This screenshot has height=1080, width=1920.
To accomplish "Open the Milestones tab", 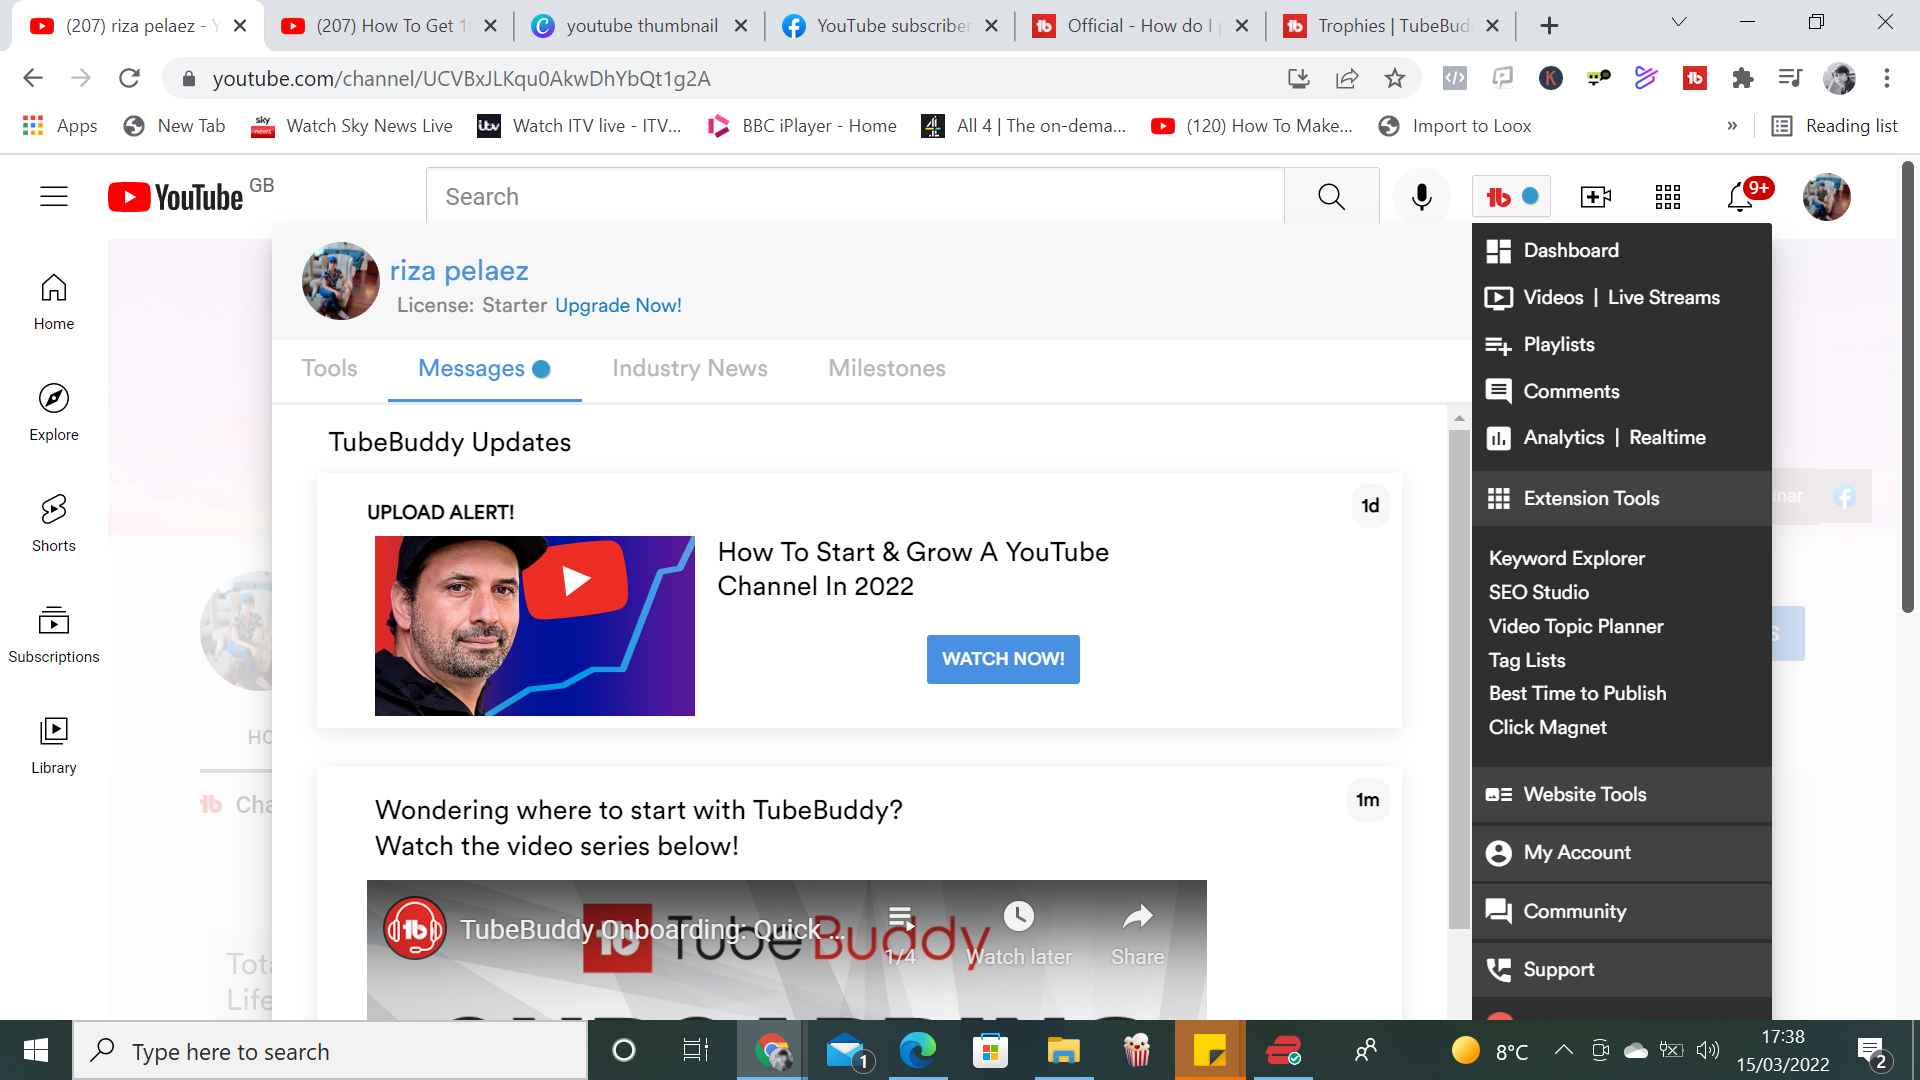I will click(887, 368).
